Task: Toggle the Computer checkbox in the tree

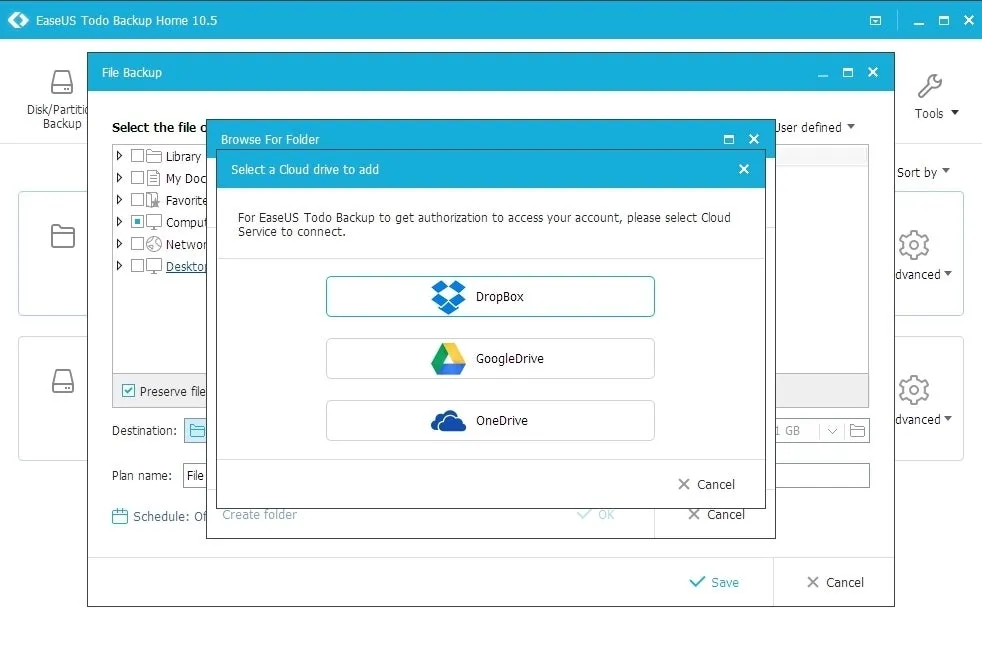Action: tap(136, 222)
